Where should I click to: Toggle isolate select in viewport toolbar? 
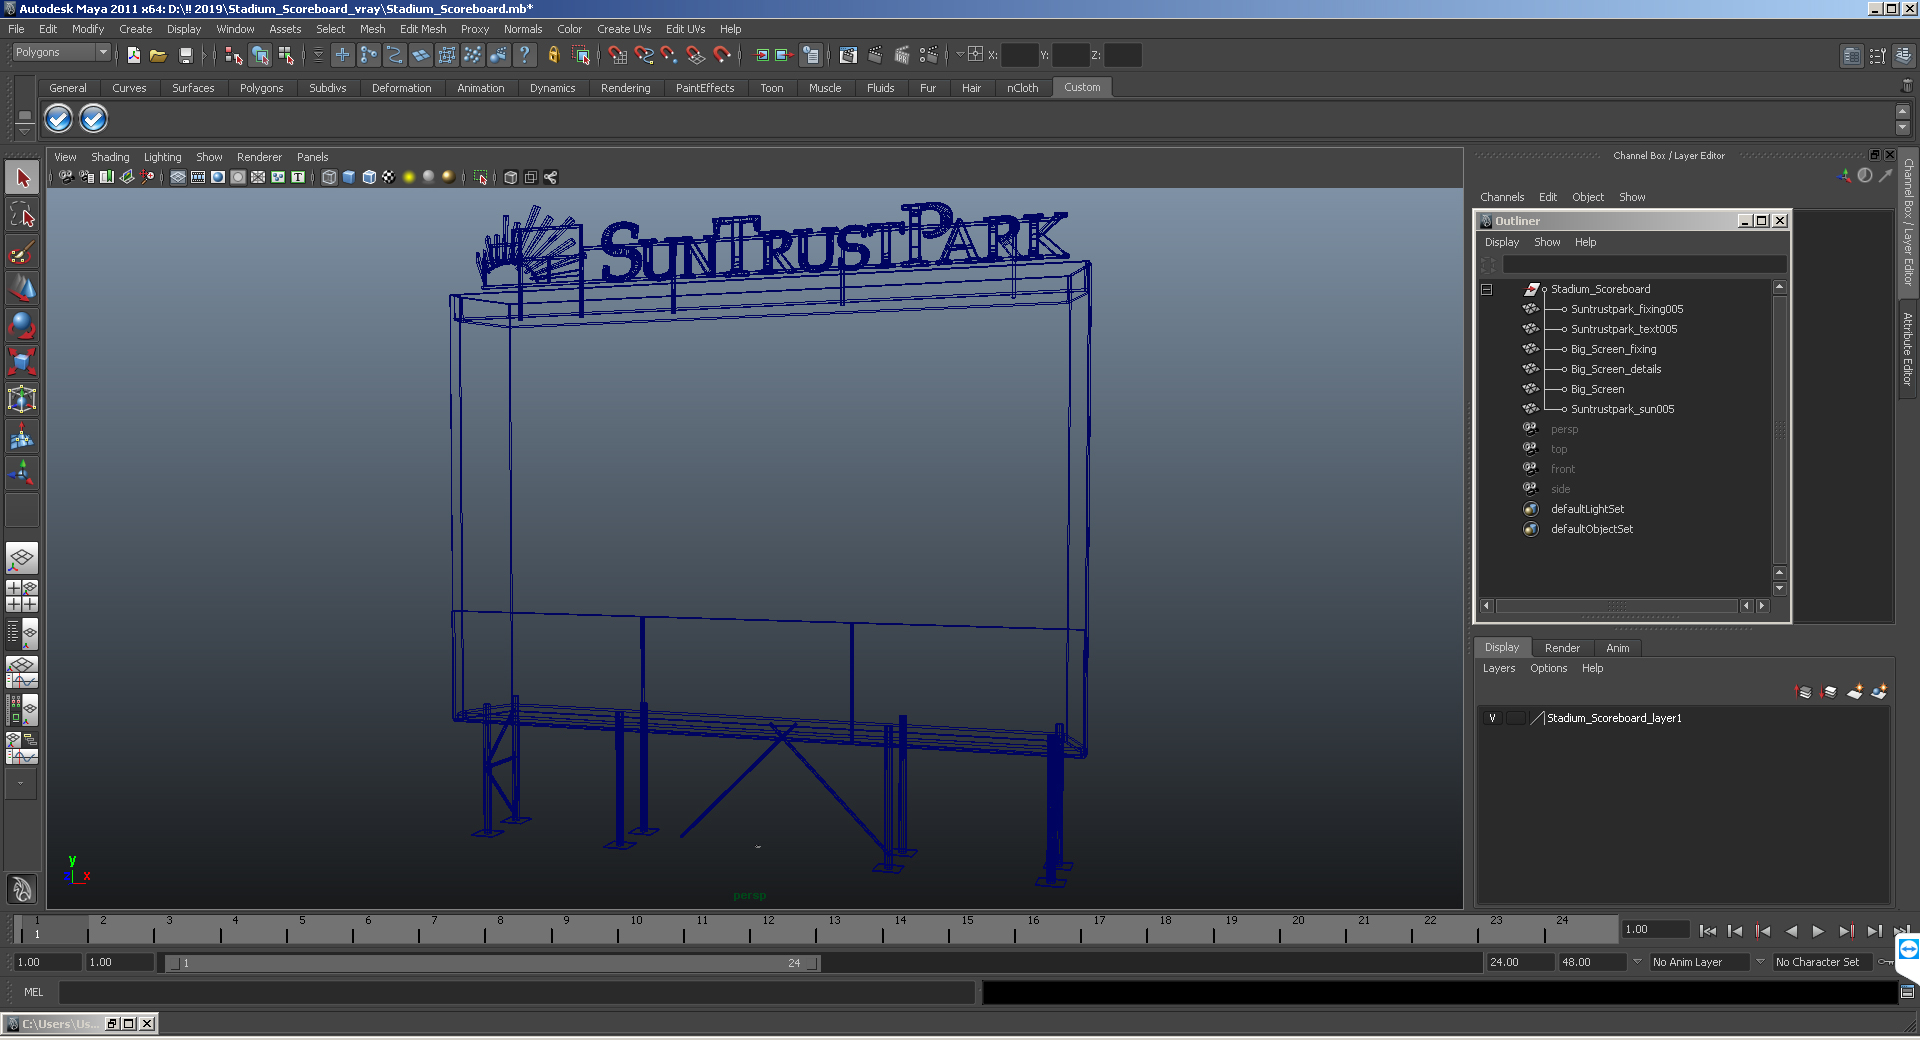(x=481, y=177)
